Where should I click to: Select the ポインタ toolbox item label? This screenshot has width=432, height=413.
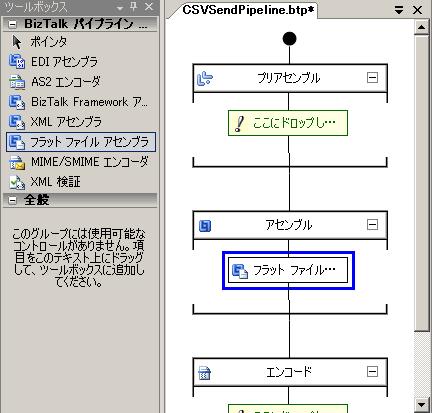click(x=49, y=42)
